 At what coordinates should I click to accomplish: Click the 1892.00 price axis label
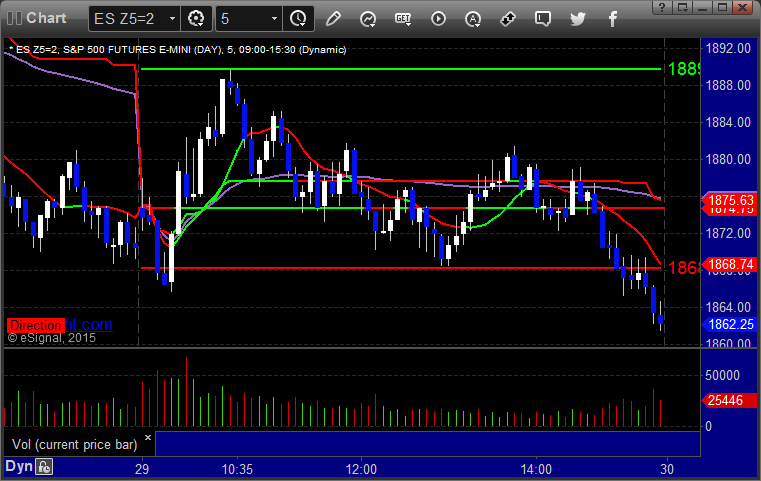(728, 49)
